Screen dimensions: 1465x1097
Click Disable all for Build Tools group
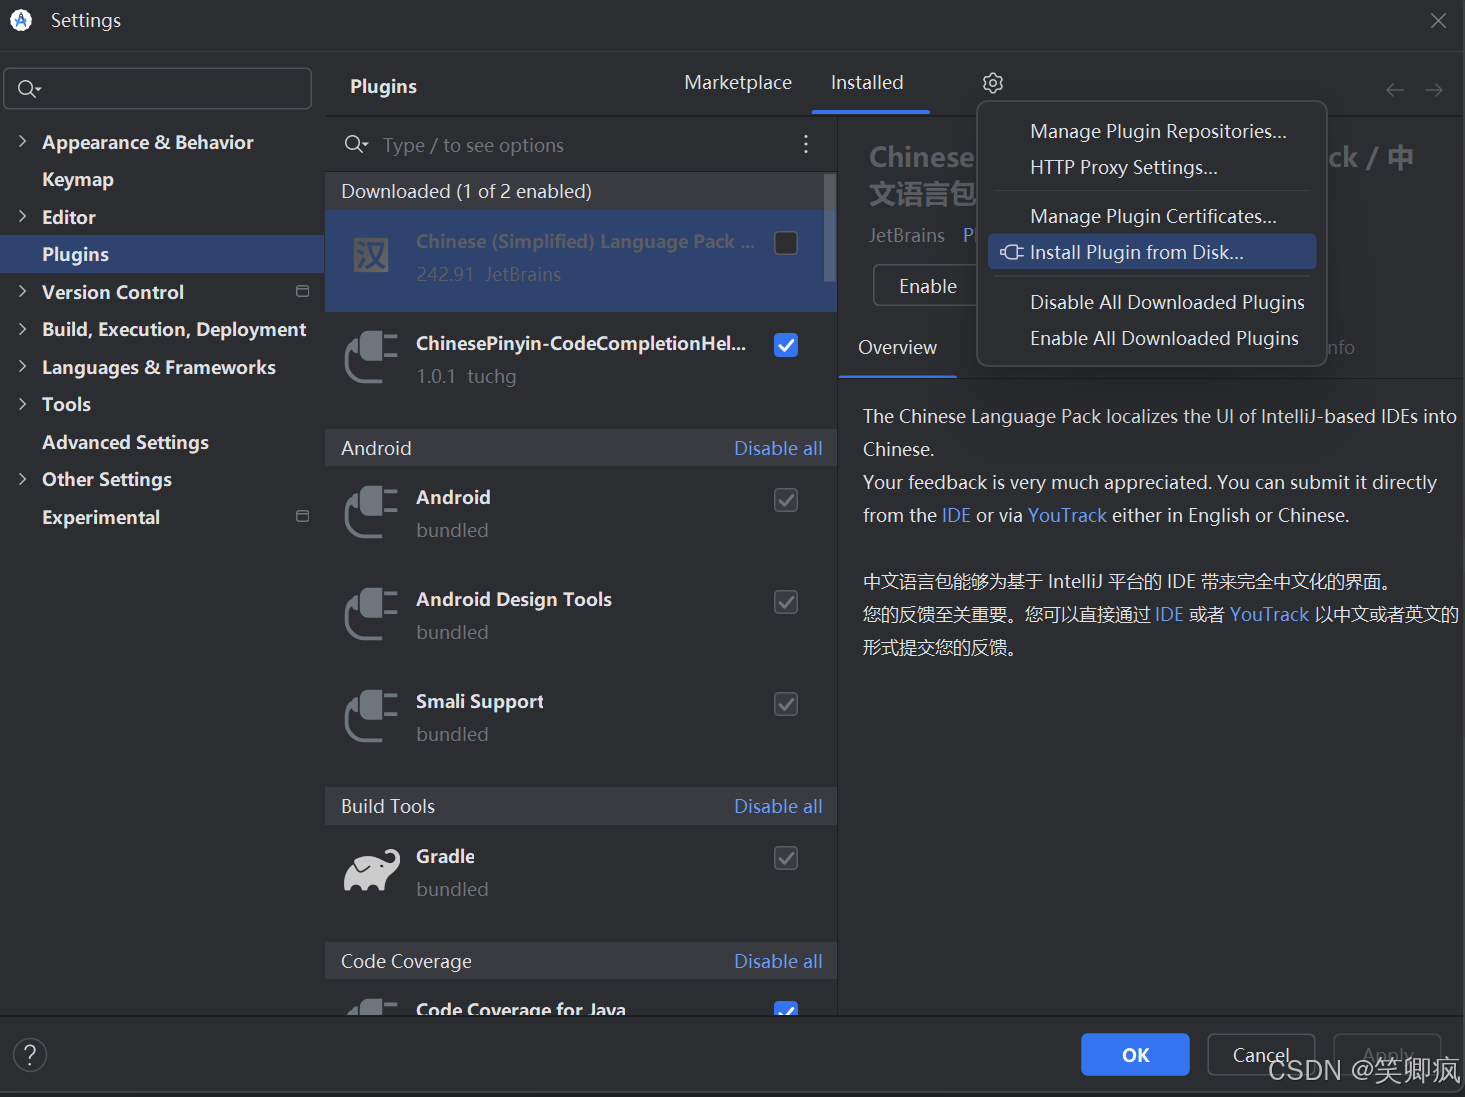[778, 806]
